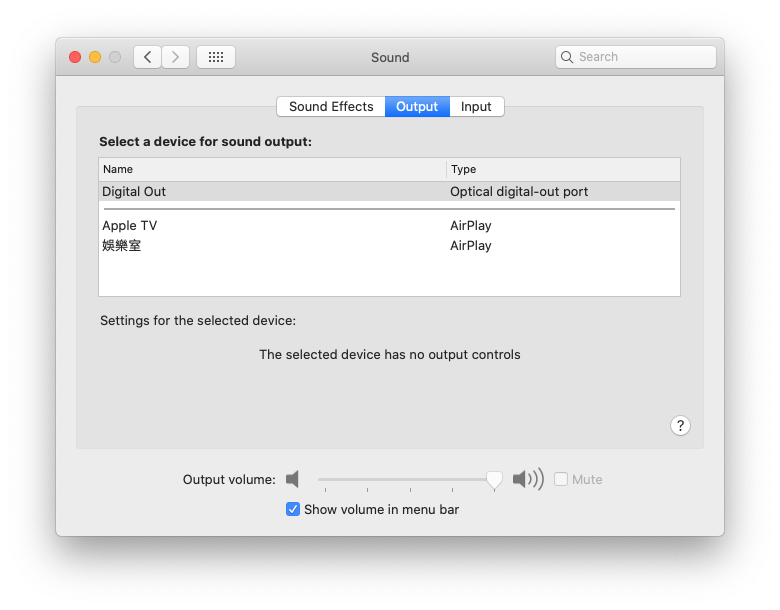Viewport: 780px width, 610px height.
Task: Select the Output tab
Action: click(417, 107)
